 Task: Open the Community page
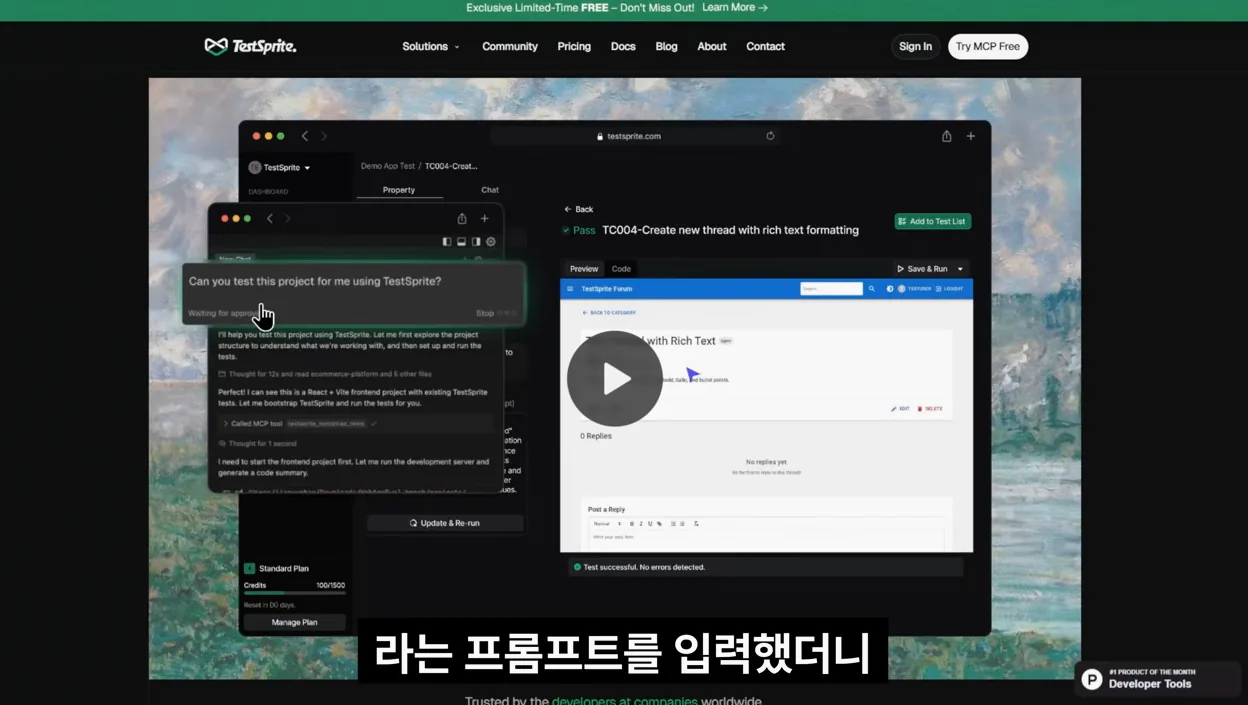tap(510, 46)
